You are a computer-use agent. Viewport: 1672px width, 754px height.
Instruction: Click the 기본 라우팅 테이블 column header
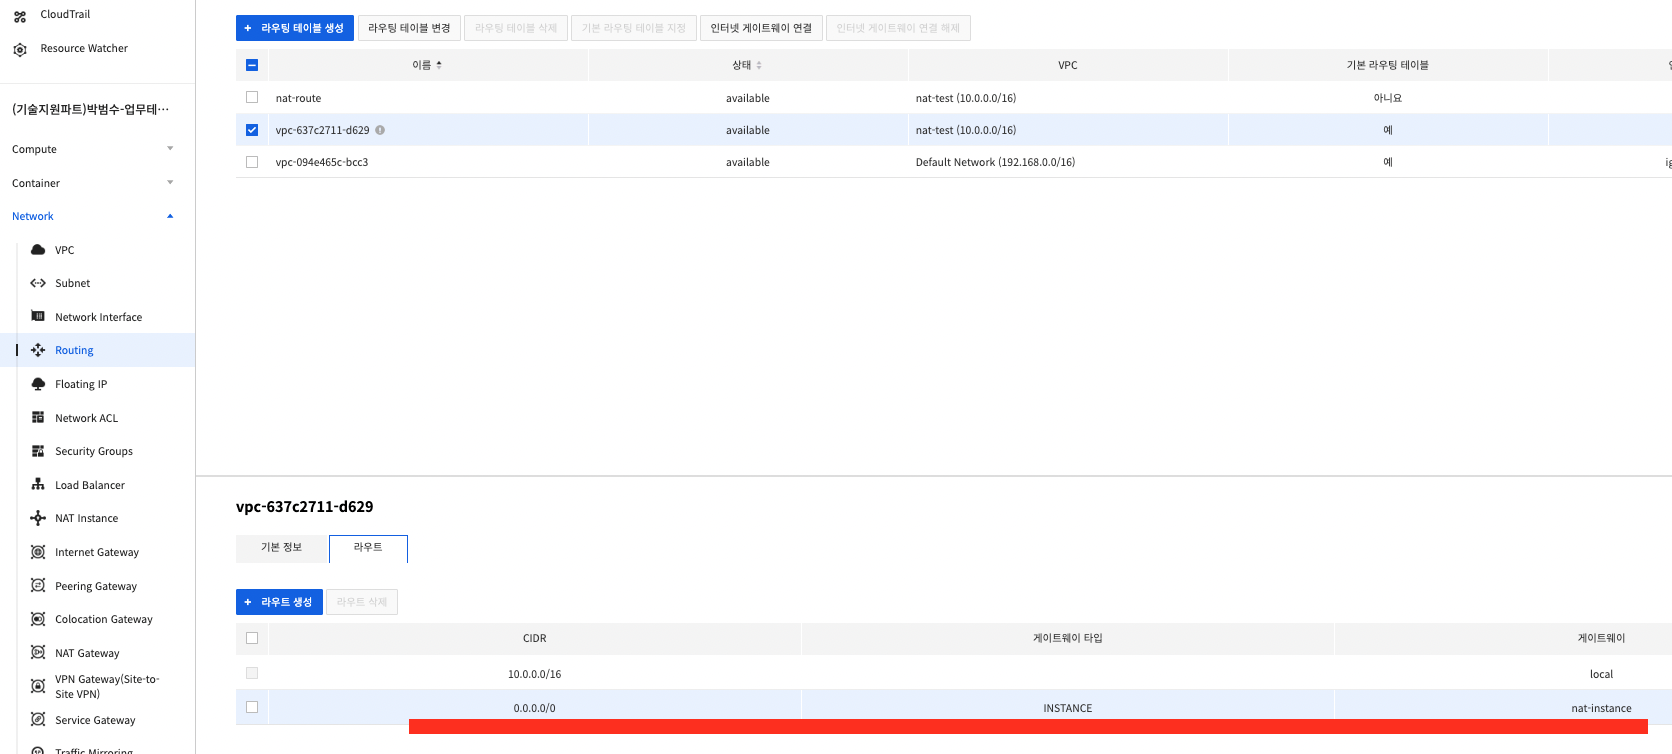click(x=1387, y=65)
